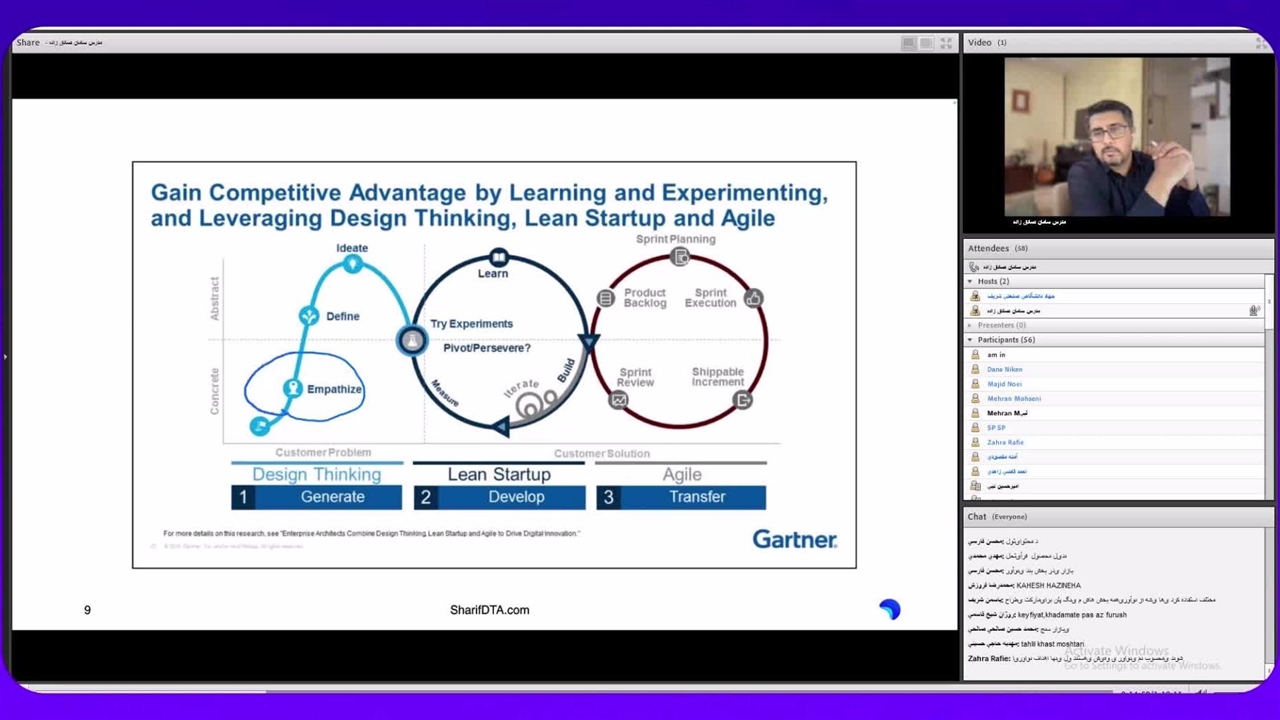1280x720 pixels.
Task: Click the user icon next to Dana Nikan
Action: point(975,369)
